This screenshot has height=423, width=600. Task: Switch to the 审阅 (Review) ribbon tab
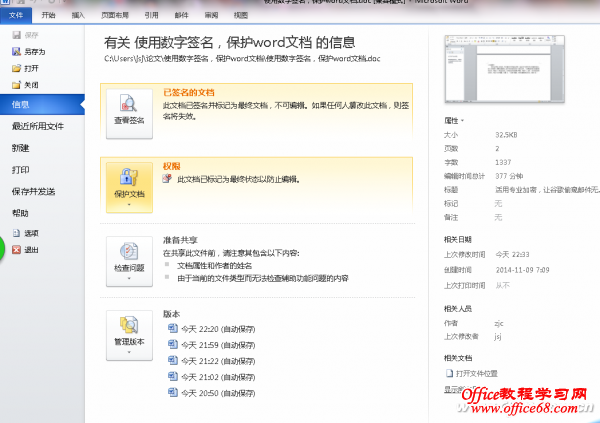[x=212, y=16]
